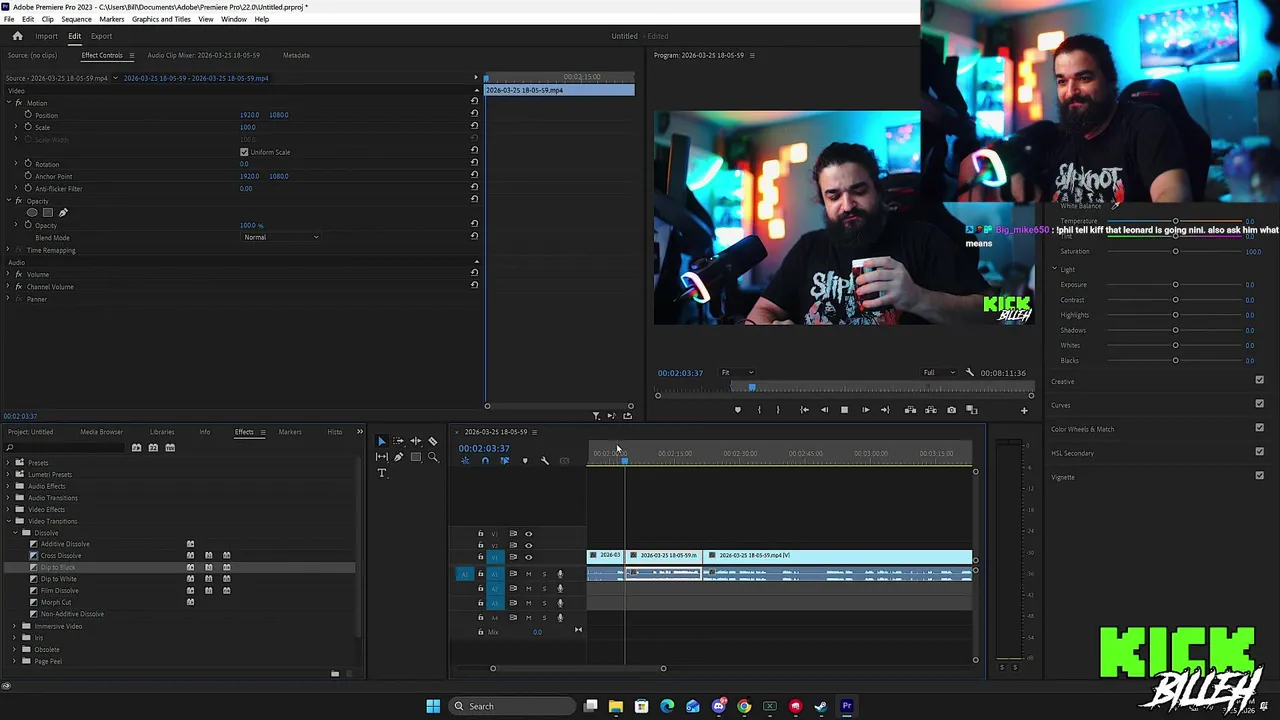Open Premiere Pro in the Windows taskbar
The height and width of the screenshot is (720, 1280).
coord(847,706)
